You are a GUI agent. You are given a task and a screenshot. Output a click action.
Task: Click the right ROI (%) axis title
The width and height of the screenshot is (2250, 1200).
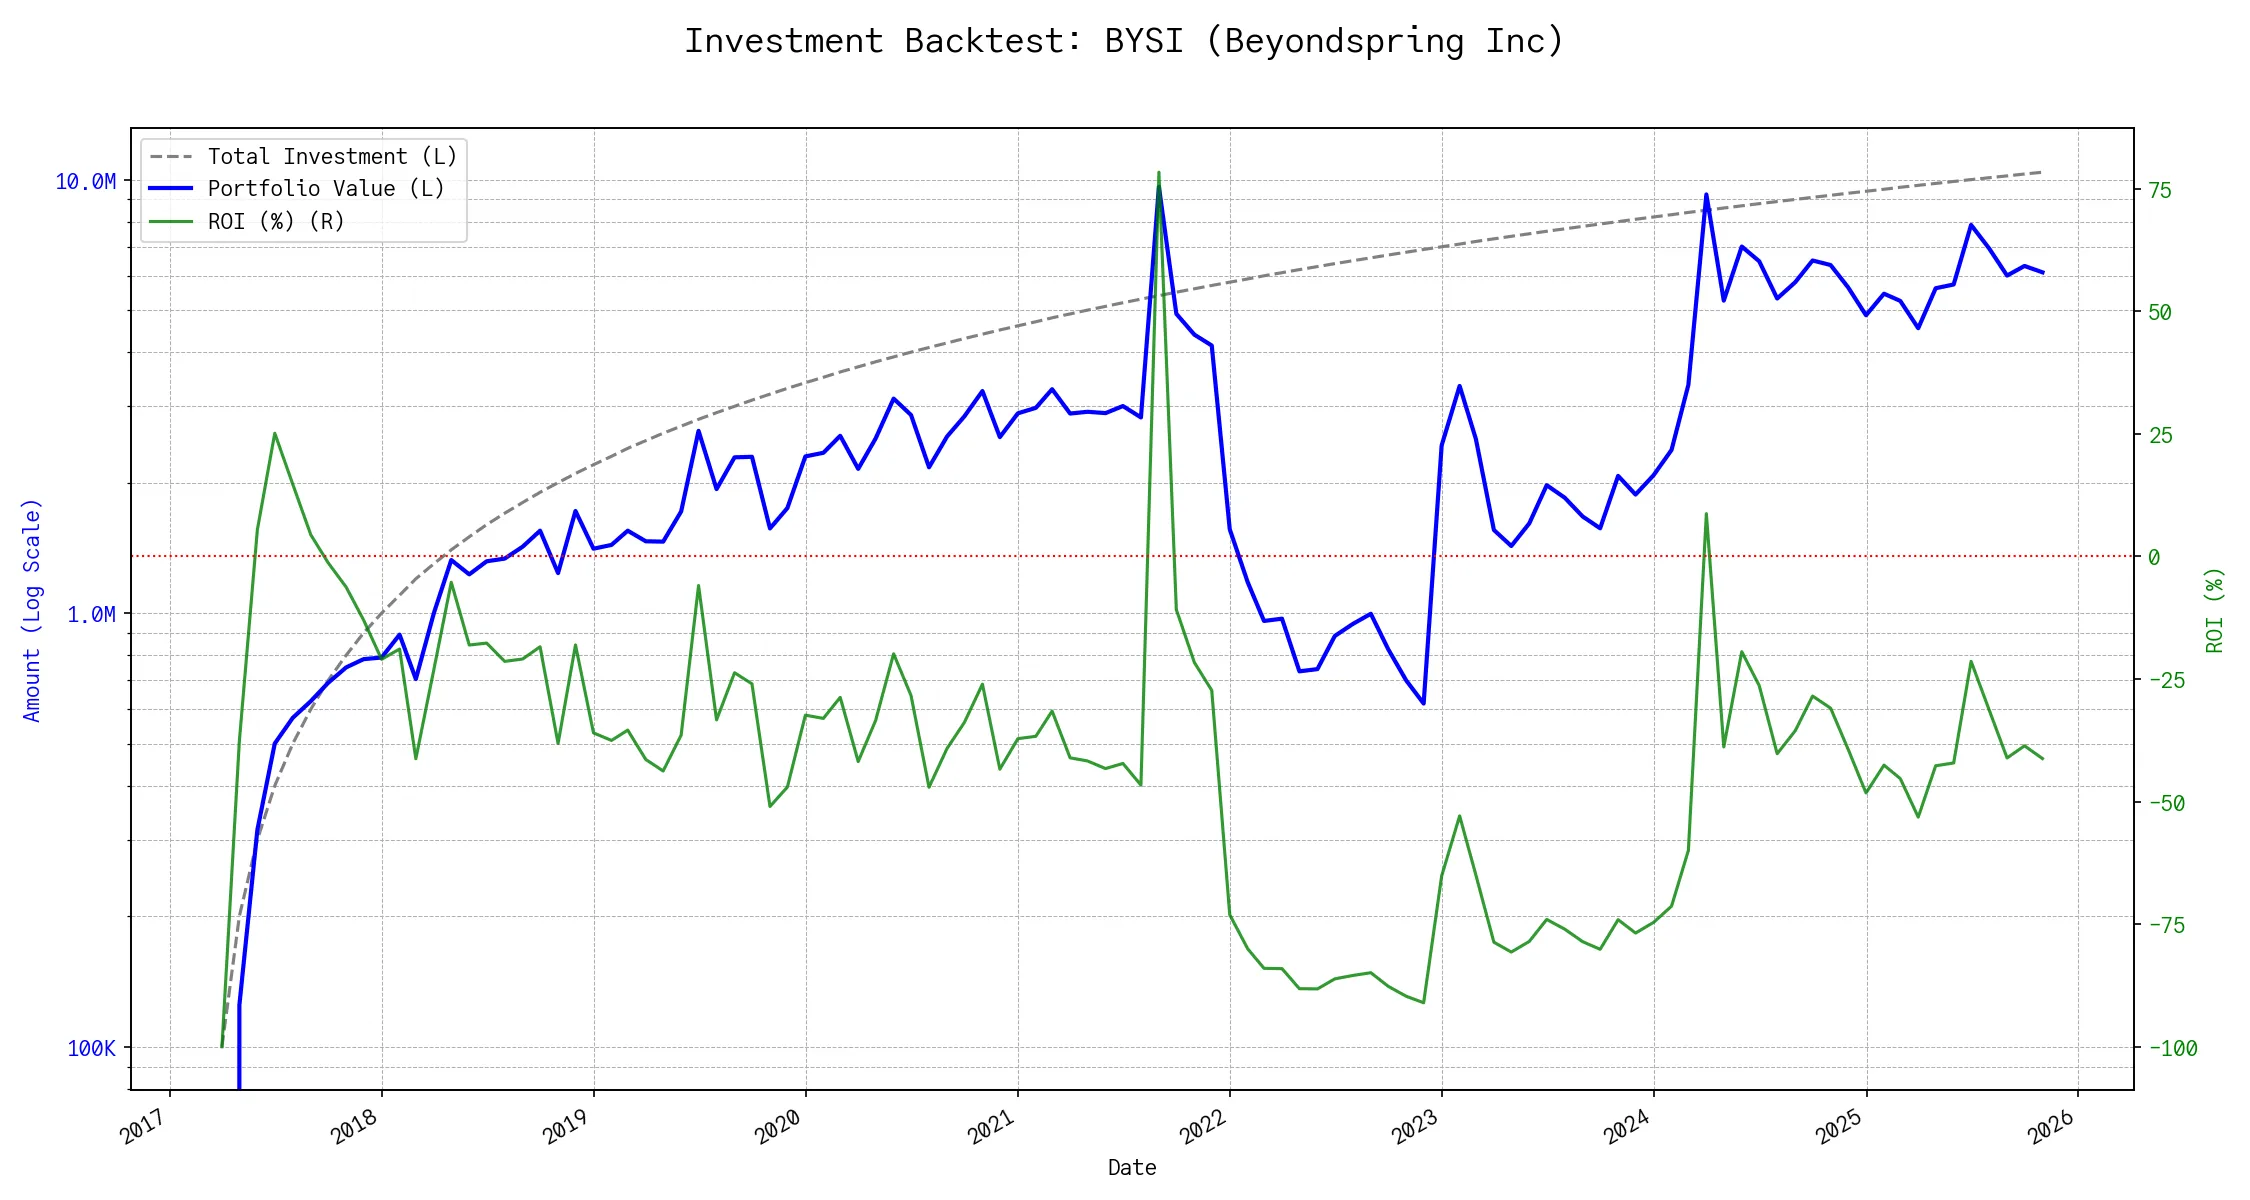(x=2215, y=610)
